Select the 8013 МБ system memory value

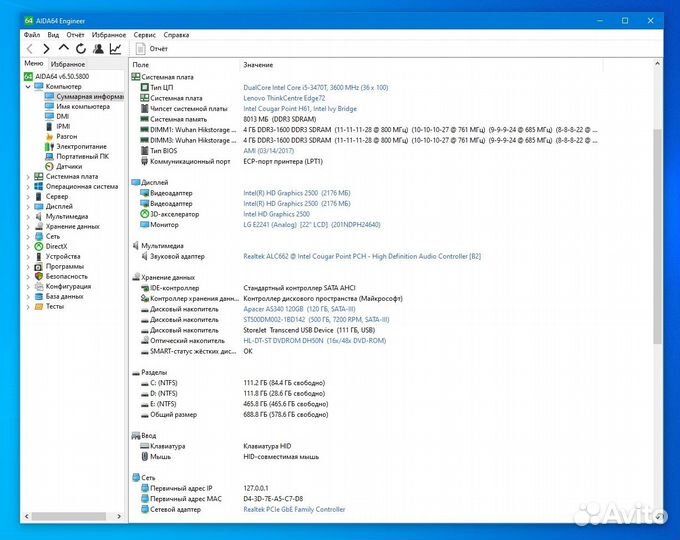[280, 119]
